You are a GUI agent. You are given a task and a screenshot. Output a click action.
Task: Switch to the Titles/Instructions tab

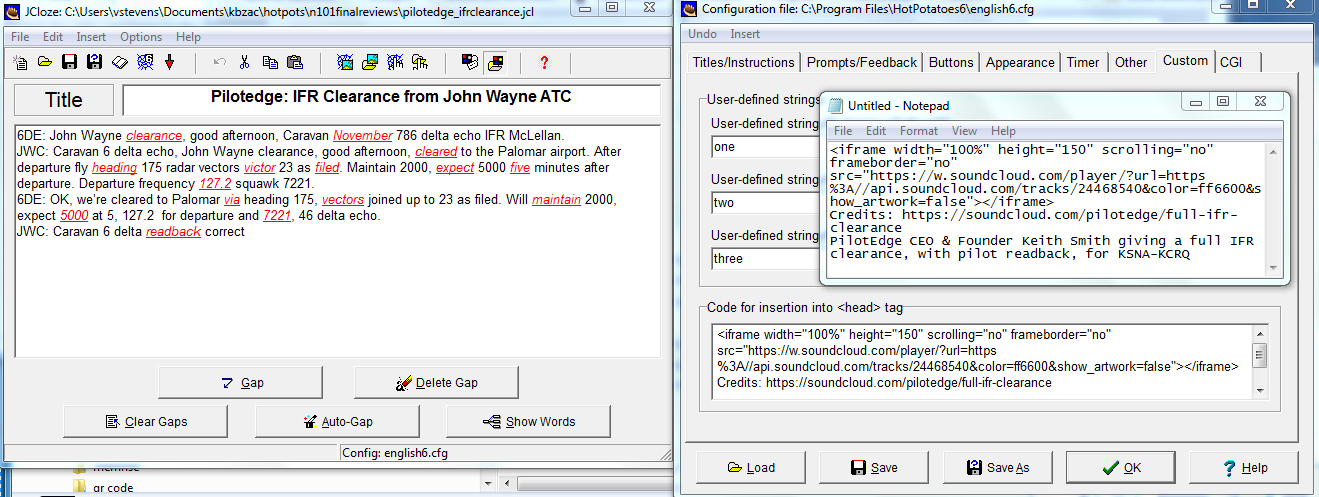pyautogui.click(x=743, y=62)
